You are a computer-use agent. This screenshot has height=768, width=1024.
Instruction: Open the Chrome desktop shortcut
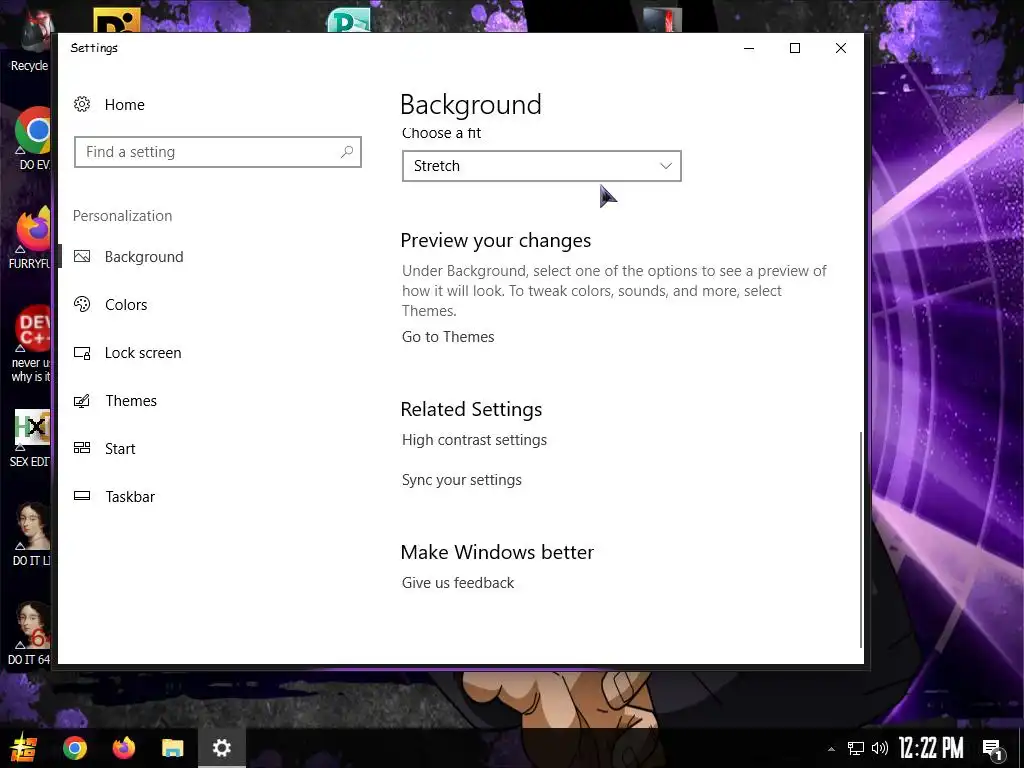(x=31, y=138)
